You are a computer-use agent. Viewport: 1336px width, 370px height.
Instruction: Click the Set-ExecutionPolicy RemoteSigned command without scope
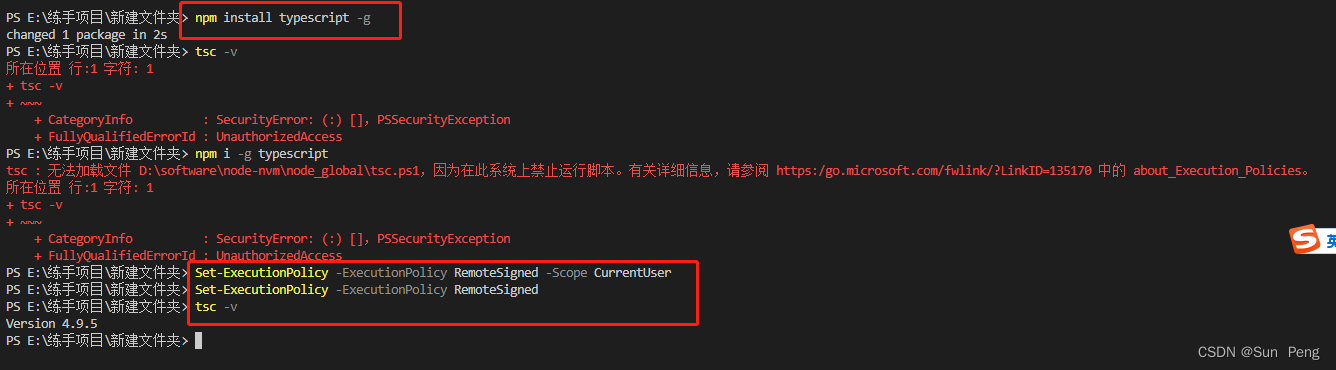pos(366,290)
